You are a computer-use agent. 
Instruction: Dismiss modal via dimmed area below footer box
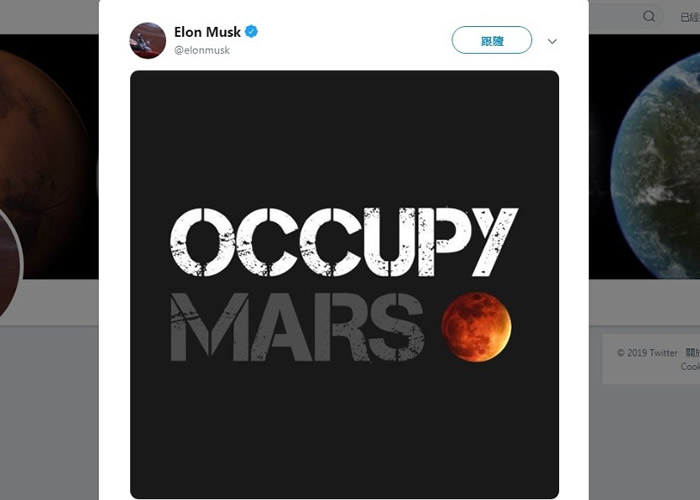[644, 442]
